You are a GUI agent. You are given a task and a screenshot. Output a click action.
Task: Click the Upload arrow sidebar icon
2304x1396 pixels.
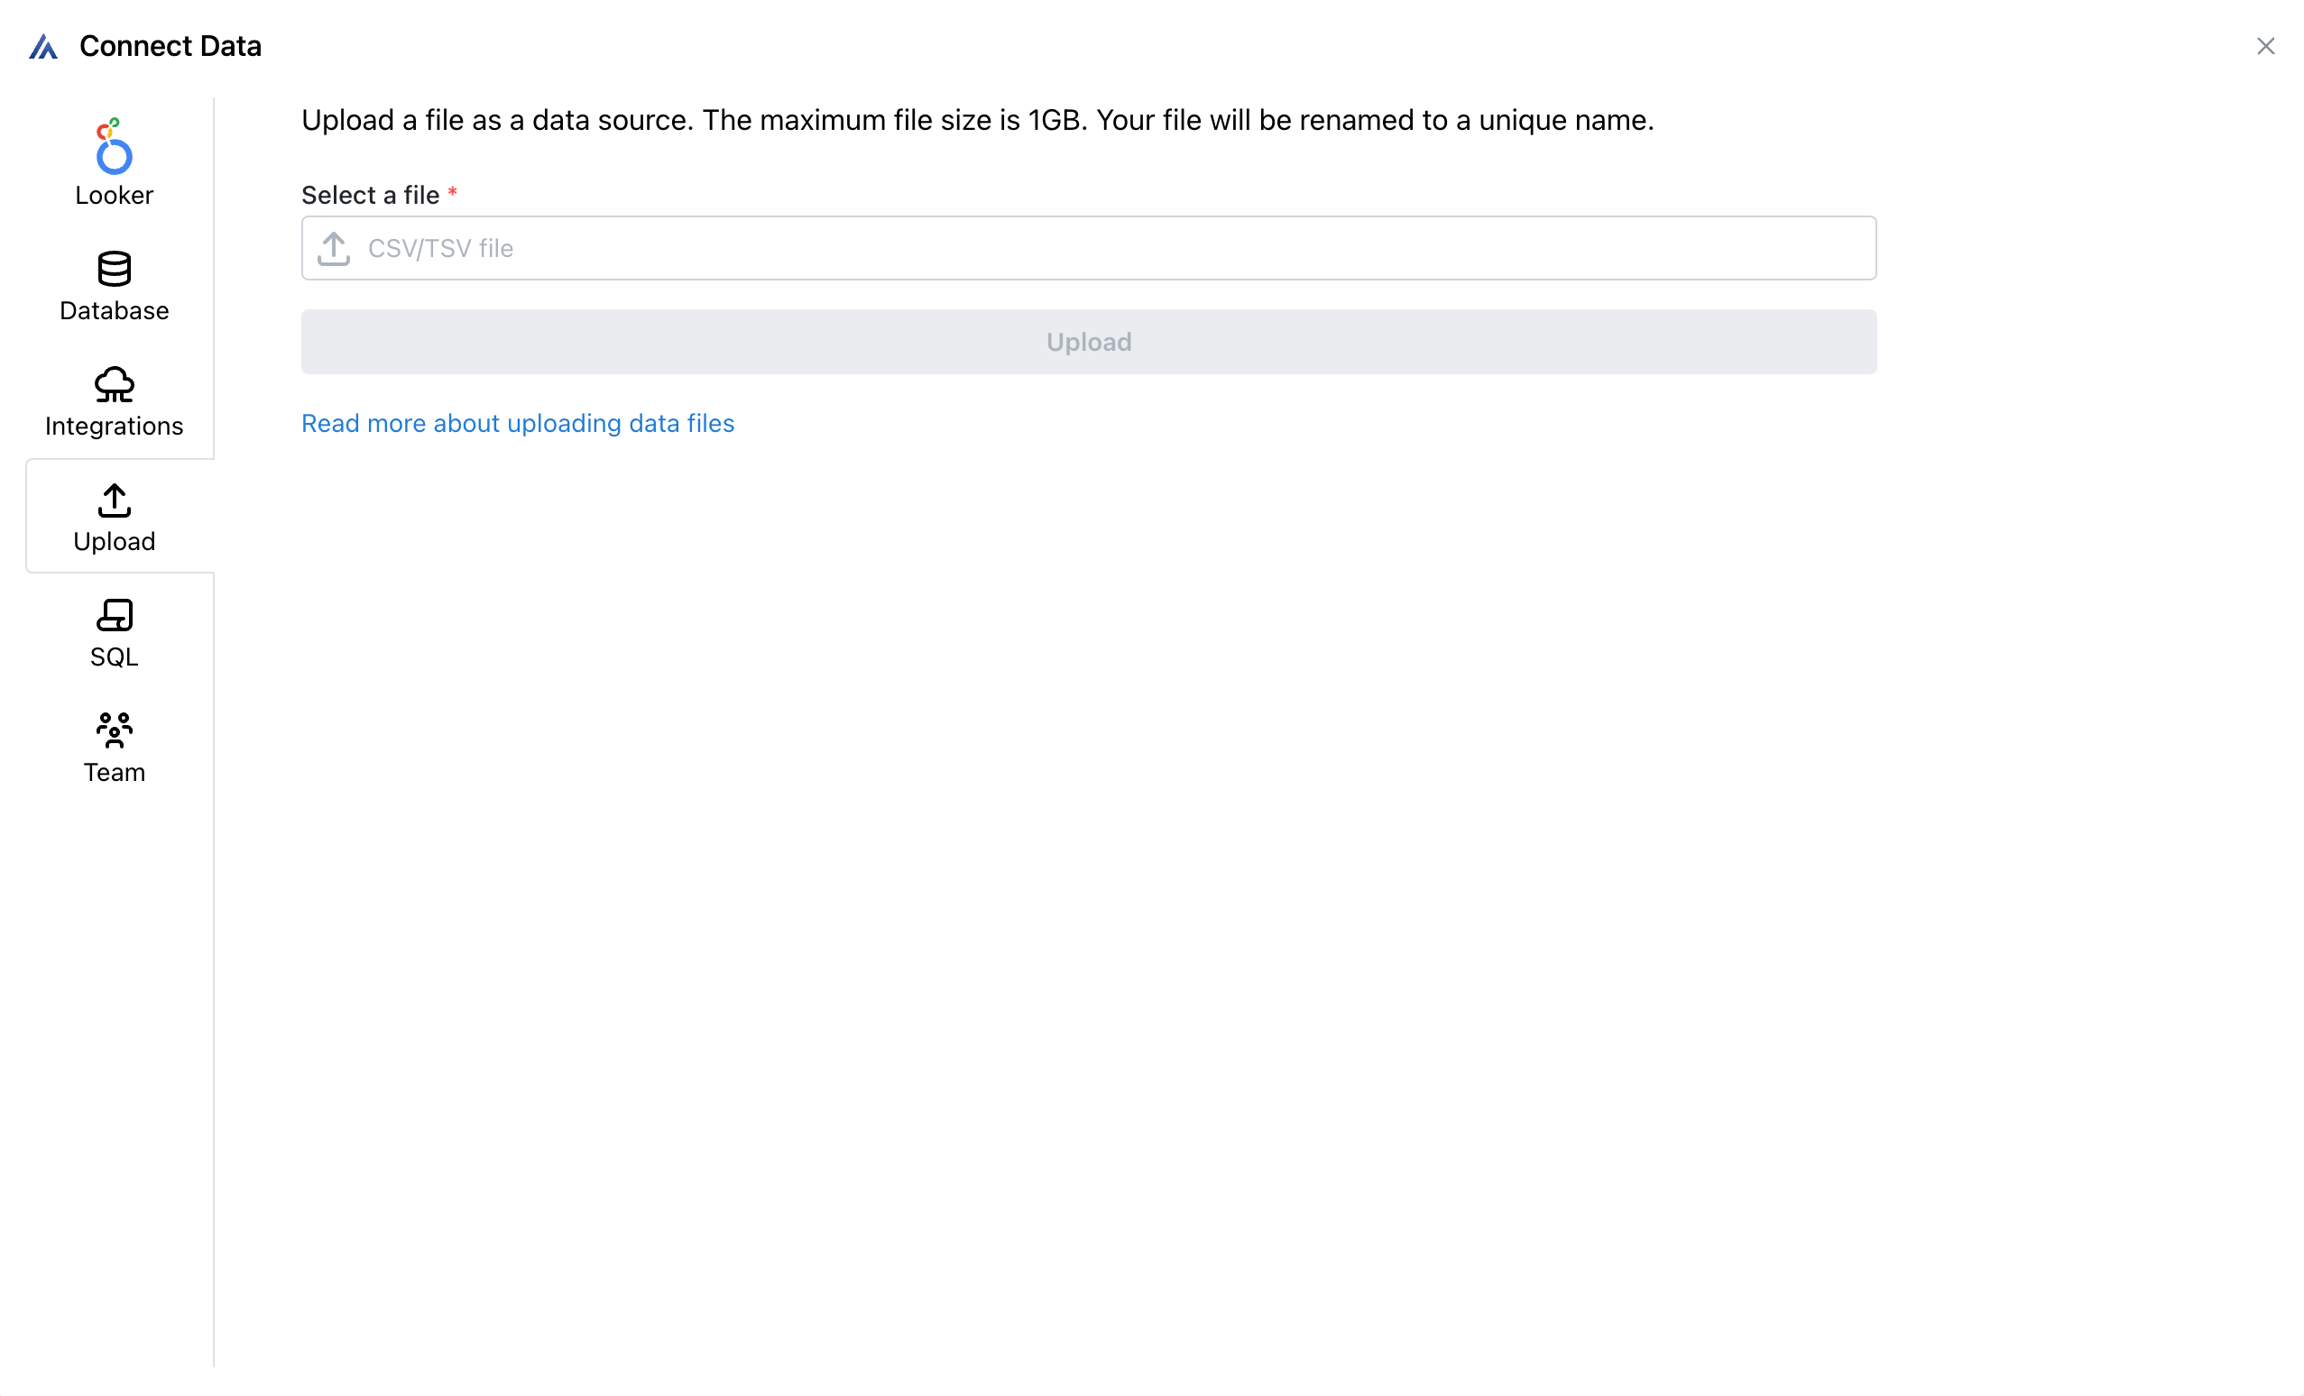[114, 500]
